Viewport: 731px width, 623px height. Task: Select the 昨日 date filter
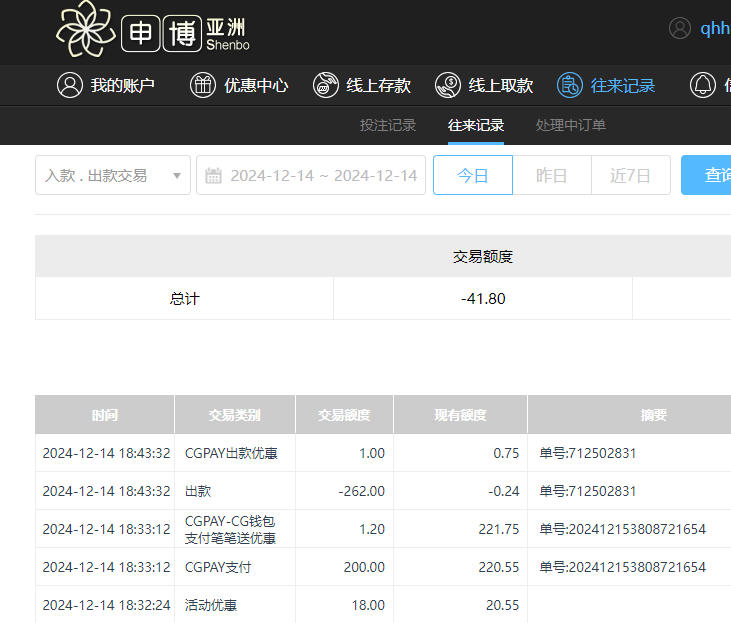[551, 175]
